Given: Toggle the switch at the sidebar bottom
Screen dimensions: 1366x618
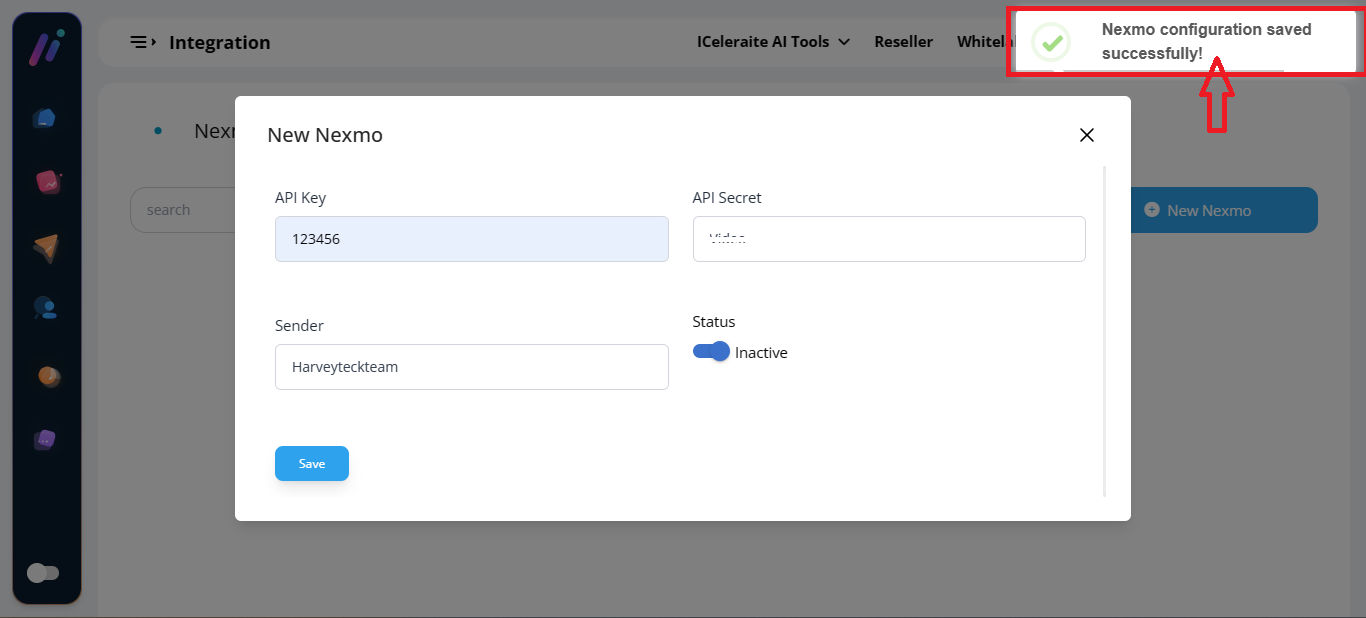Looking at the screenshot, I should coord(43,573).
